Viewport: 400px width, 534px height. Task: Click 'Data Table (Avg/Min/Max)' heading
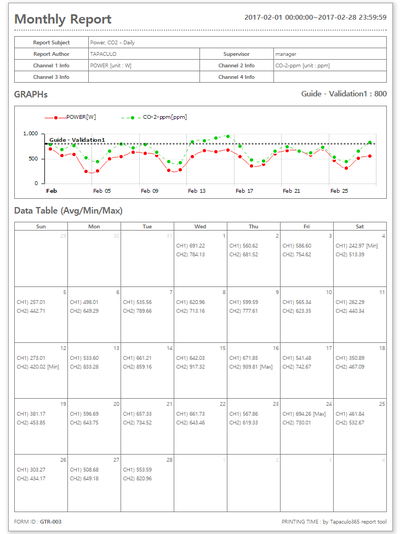click(68, 211)
